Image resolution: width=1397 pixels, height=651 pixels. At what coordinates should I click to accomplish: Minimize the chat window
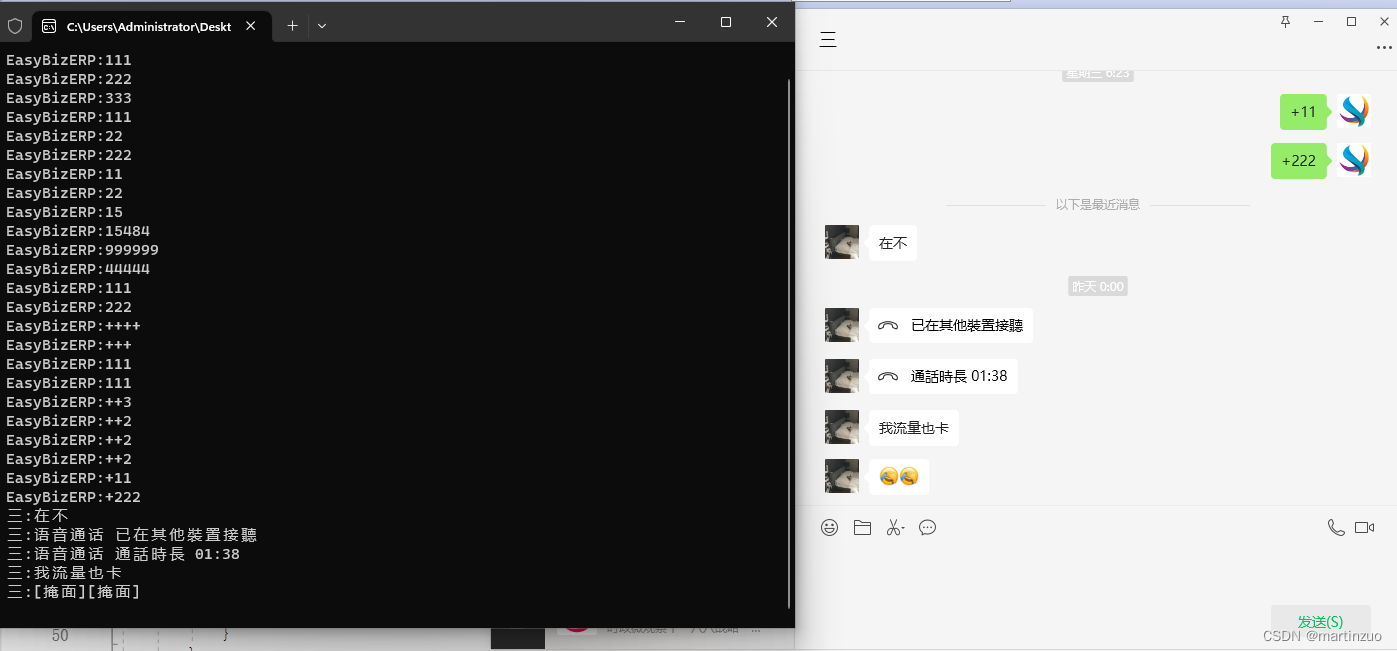tap(1319, 21)
